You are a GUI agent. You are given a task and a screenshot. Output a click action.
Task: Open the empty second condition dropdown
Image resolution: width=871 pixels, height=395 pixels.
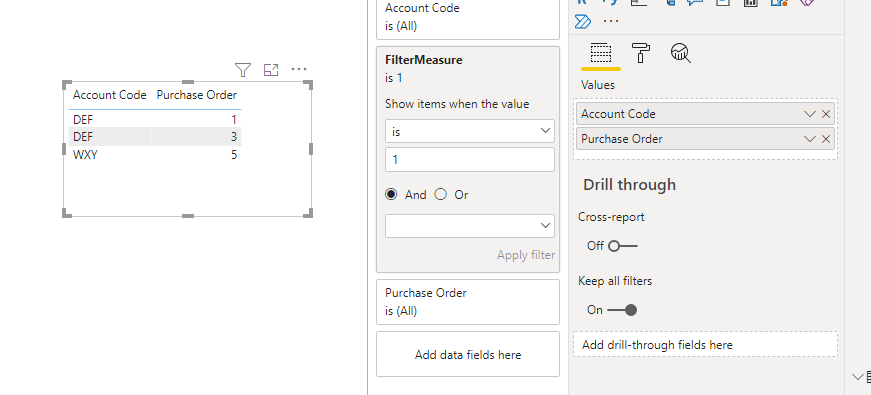tap(470, 226)
